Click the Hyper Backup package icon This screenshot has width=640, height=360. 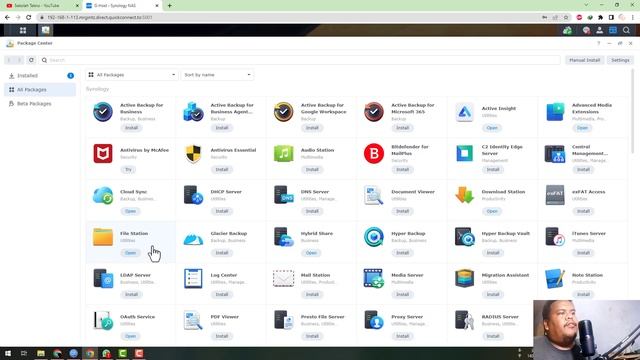tap(374, 237)
